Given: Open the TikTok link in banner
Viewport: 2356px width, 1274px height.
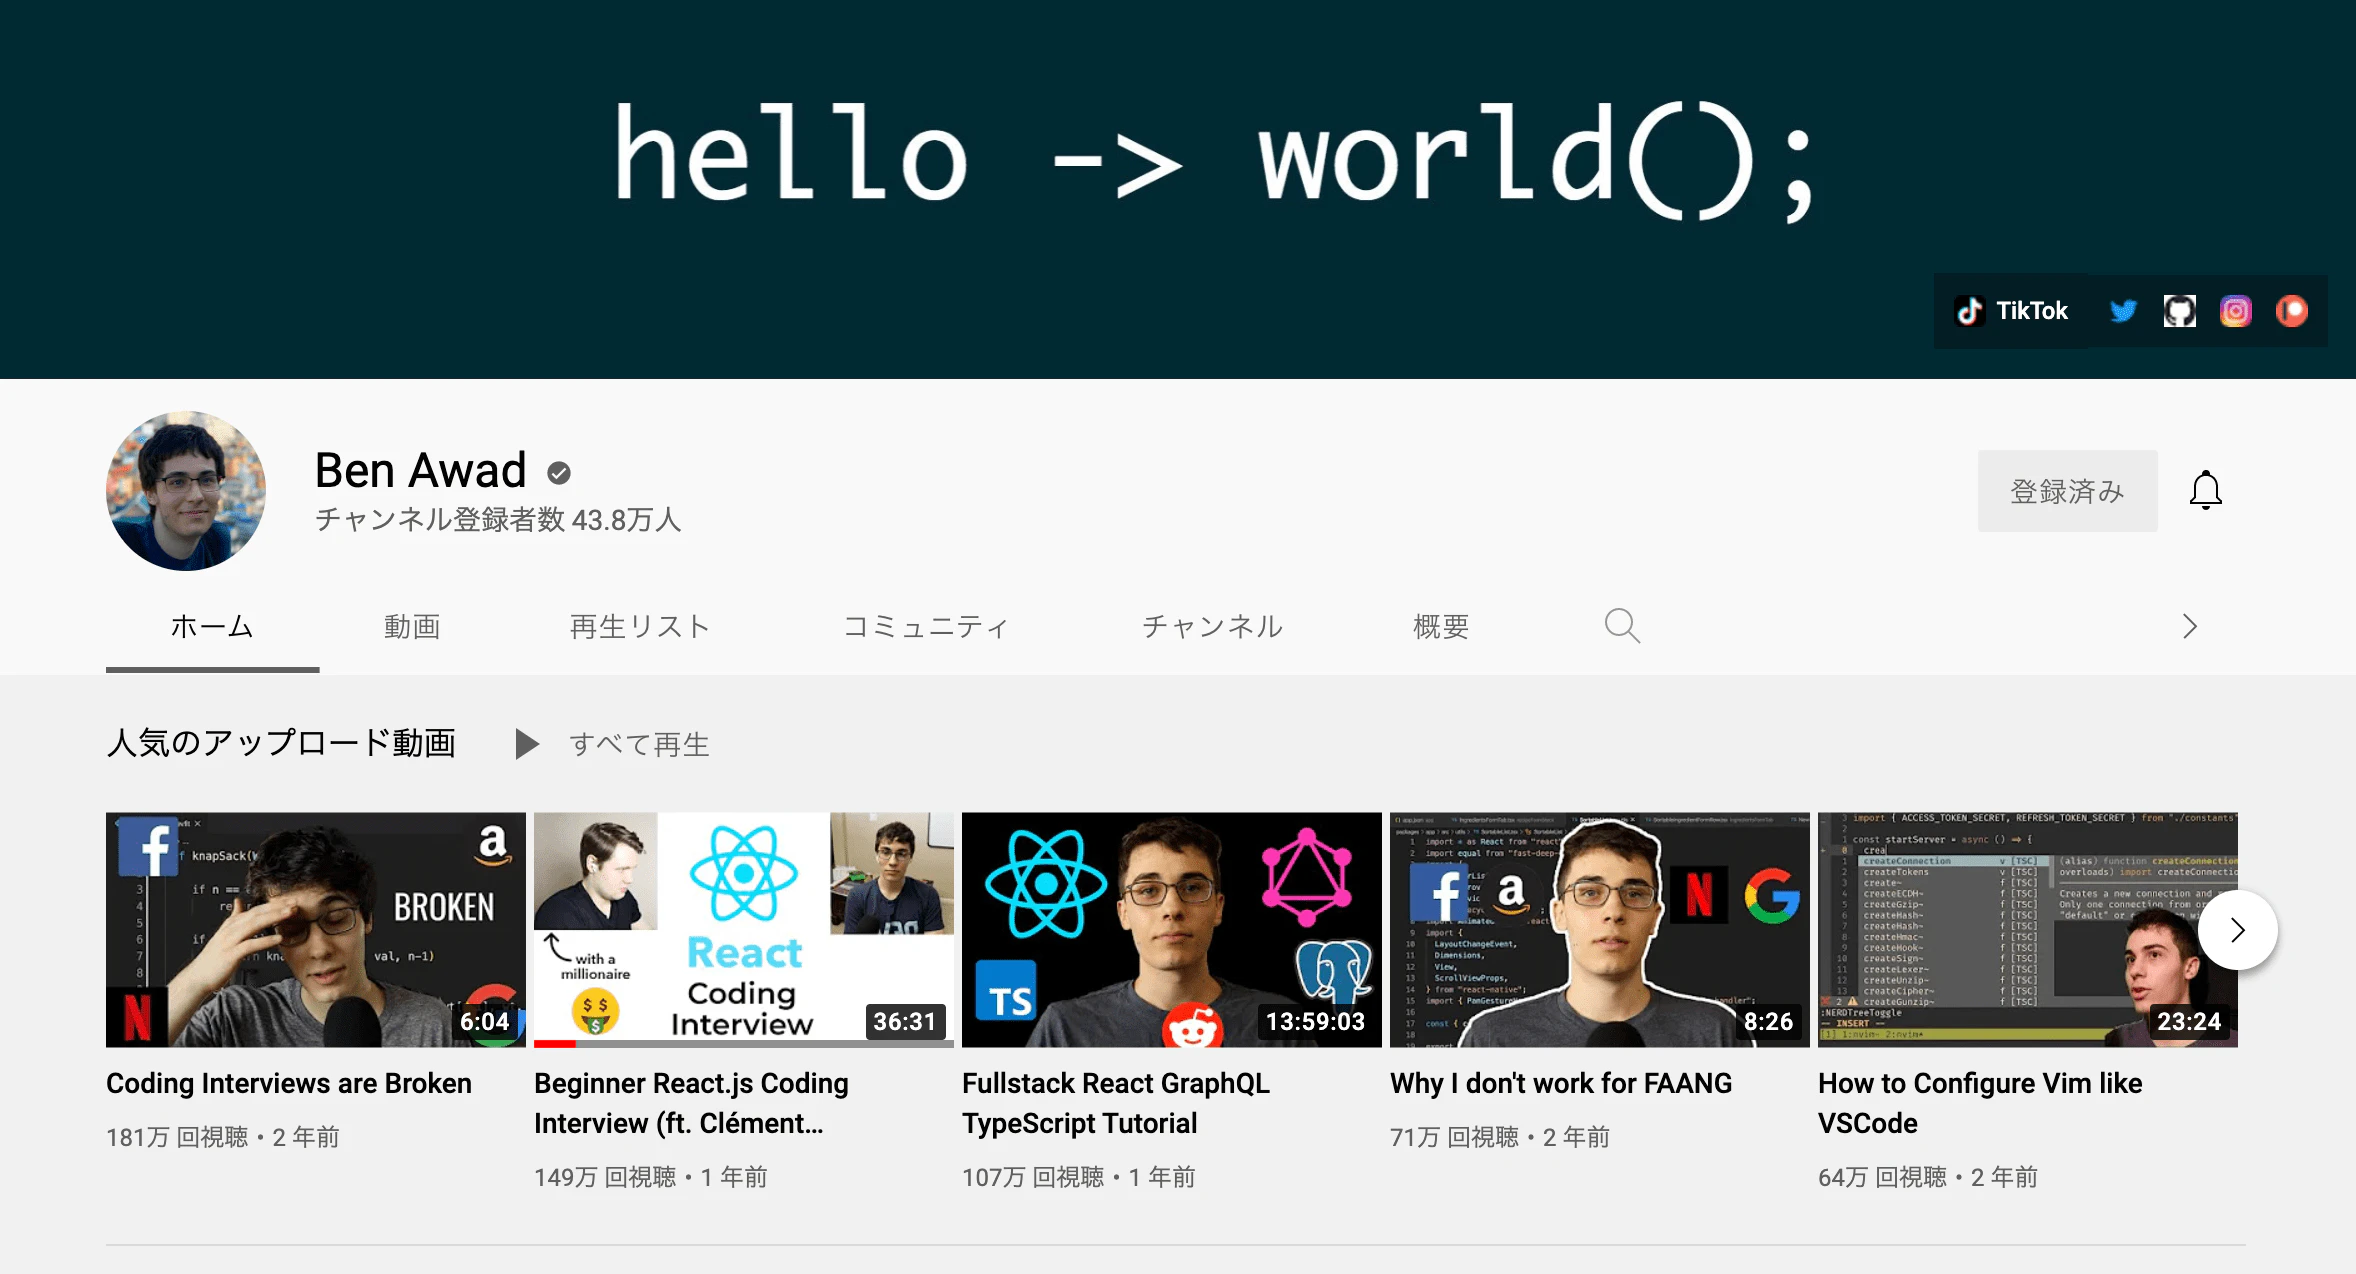Looking at the screenshot, I should click(2012, 311).
